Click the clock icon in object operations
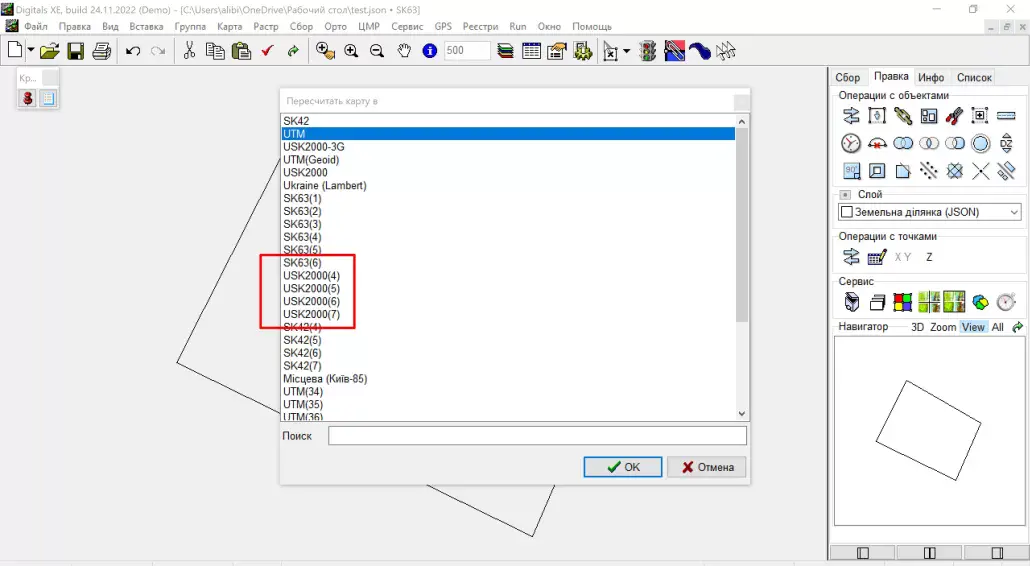 tap(851, 144)
